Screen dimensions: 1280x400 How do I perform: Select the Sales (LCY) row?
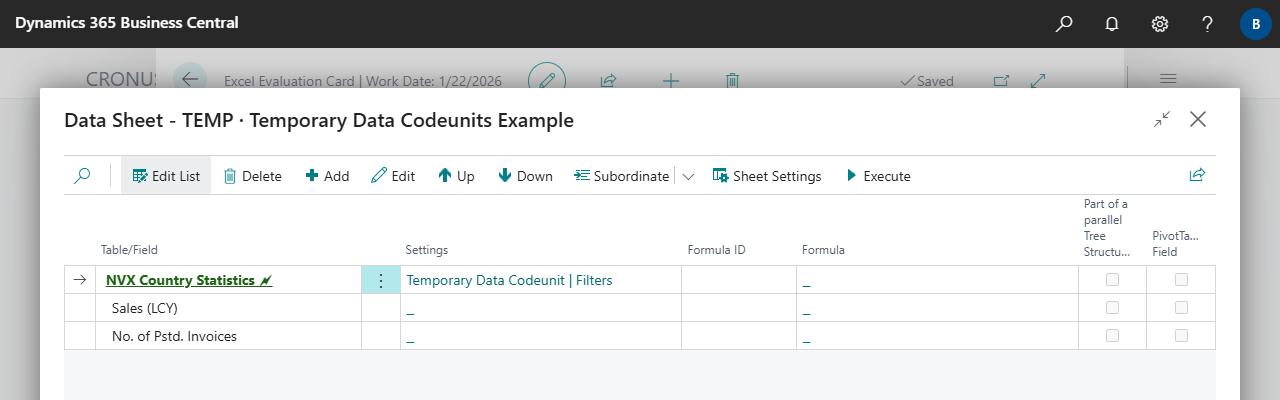pyautogui.click(x=640, y=308)
